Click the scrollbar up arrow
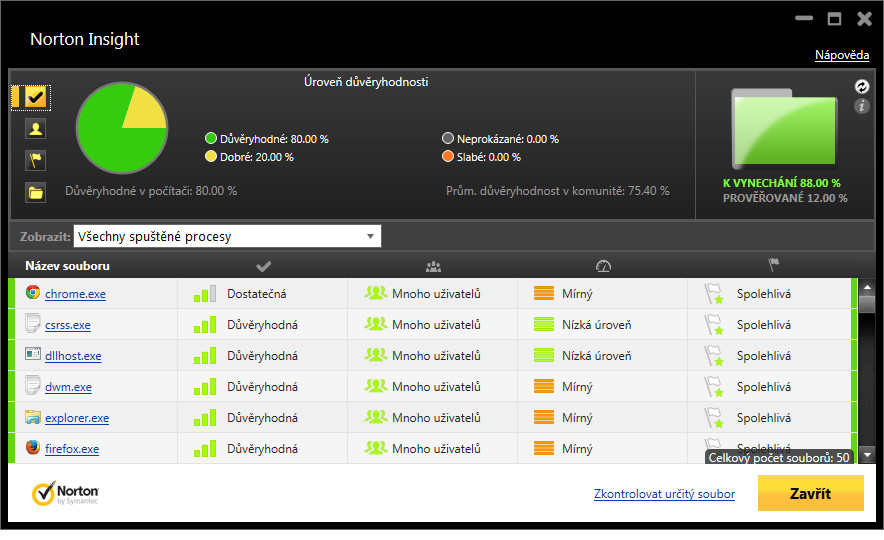884x540 pixels. pos(867,287)
